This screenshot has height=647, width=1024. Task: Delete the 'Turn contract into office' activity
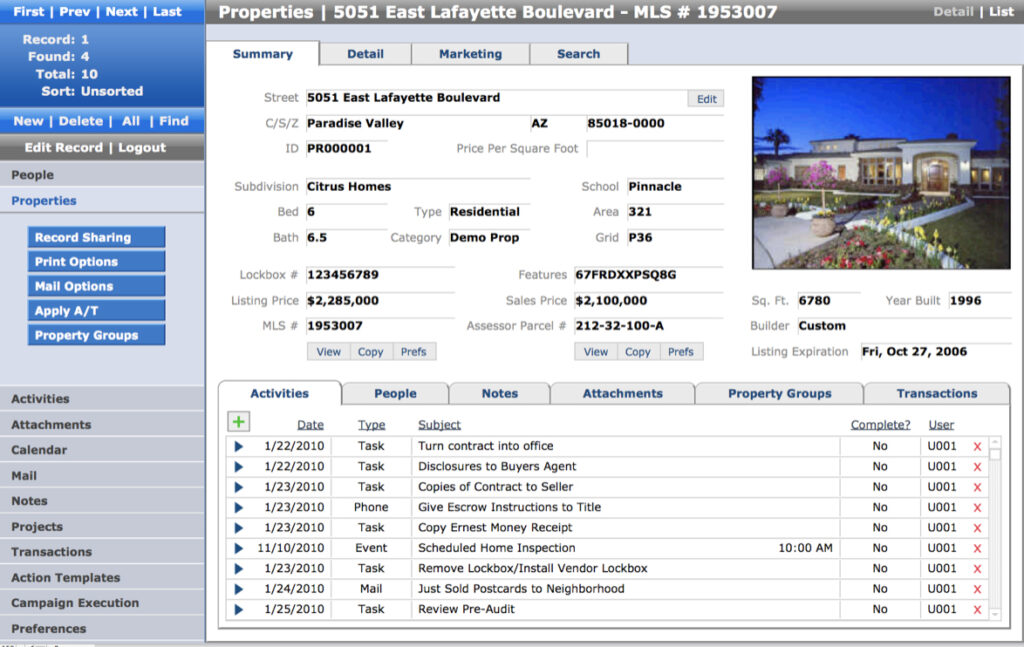[977, 447]
